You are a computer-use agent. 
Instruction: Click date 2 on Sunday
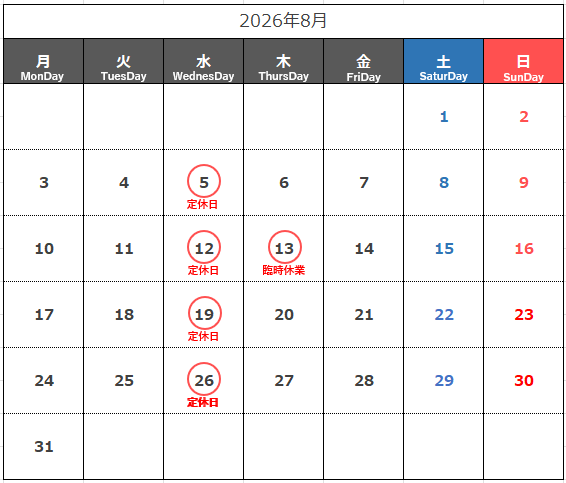(x=524, y=117)
